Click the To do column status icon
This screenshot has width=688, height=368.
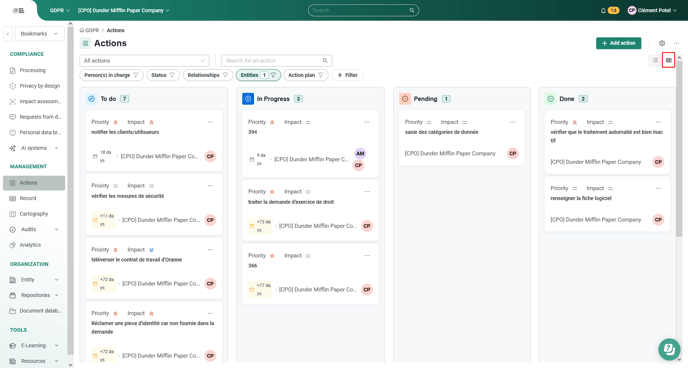91,99
